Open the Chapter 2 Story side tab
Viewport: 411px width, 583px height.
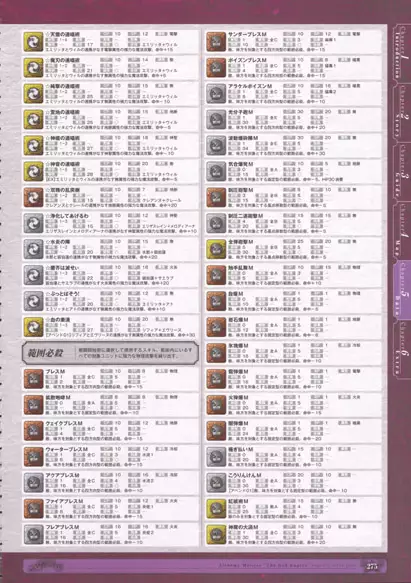tap(402, 112)
